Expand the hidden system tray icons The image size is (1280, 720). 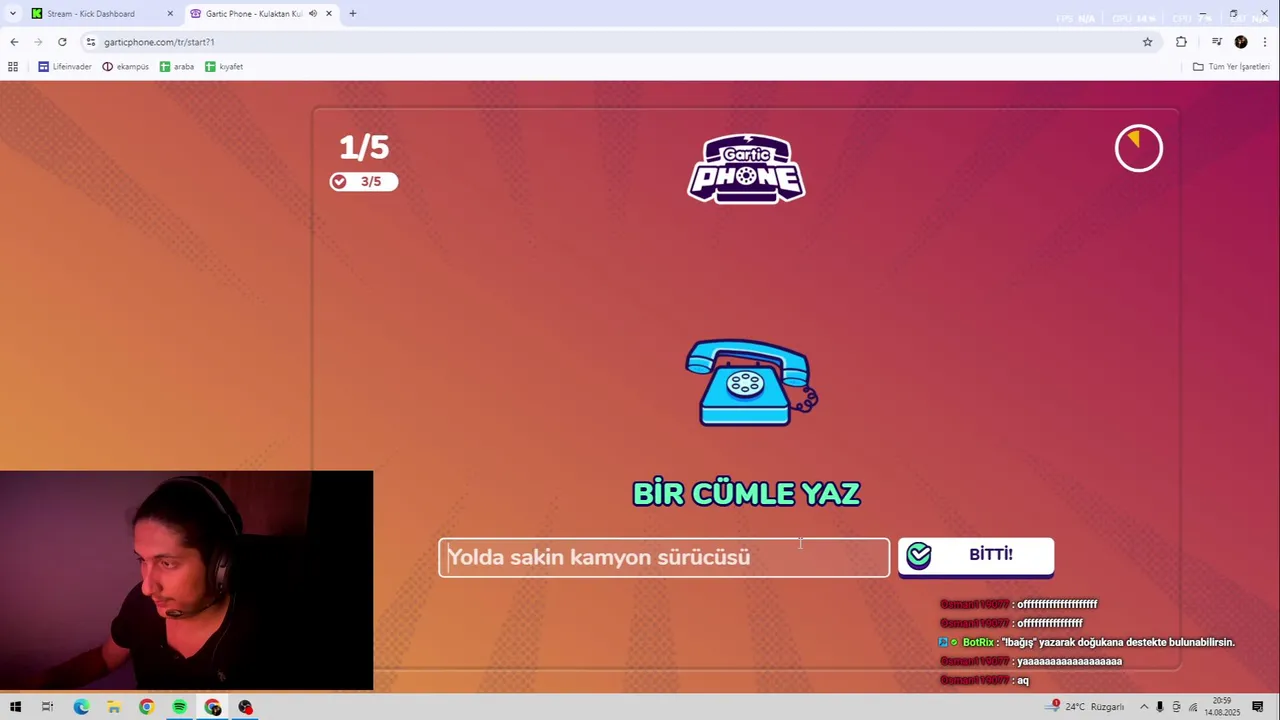pyautogui.click(x=1144, y=707)
